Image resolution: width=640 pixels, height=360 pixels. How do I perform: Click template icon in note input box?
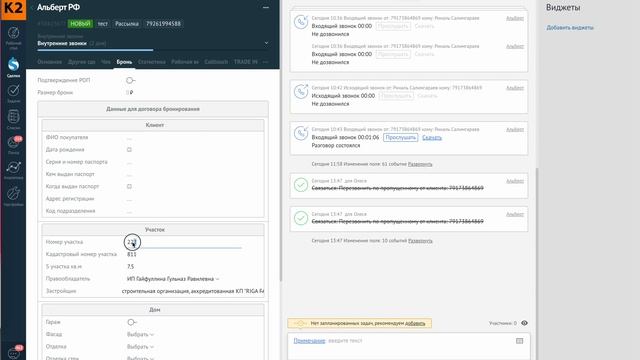[519, 341]
